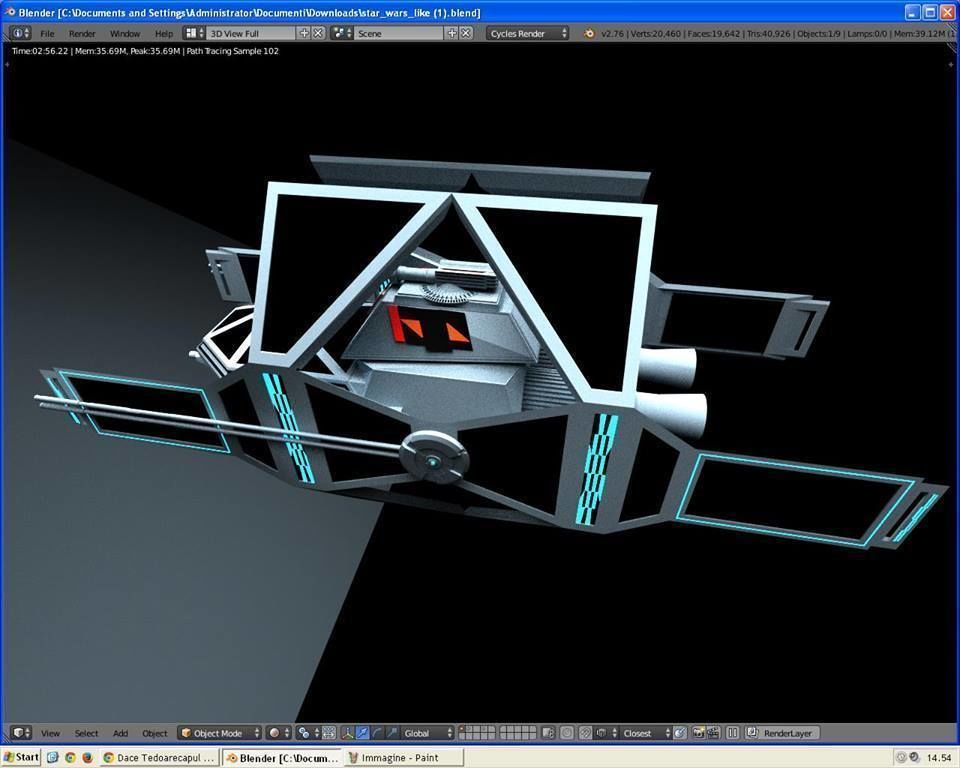
Task: Open the snap element type selector
Action: pos(605,732)
